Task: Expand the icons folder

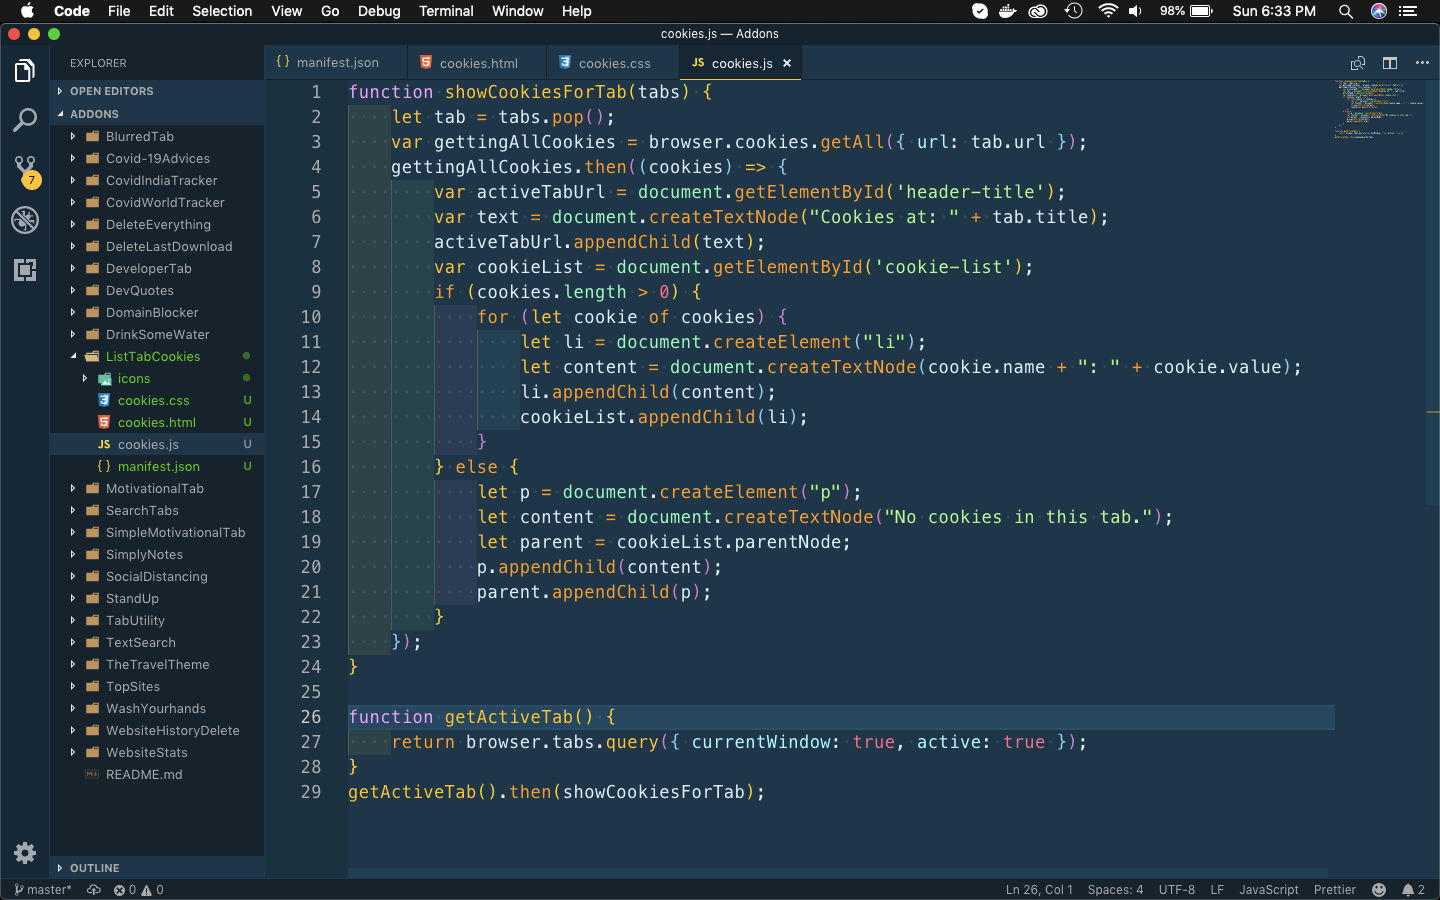Action: point(157,378)
